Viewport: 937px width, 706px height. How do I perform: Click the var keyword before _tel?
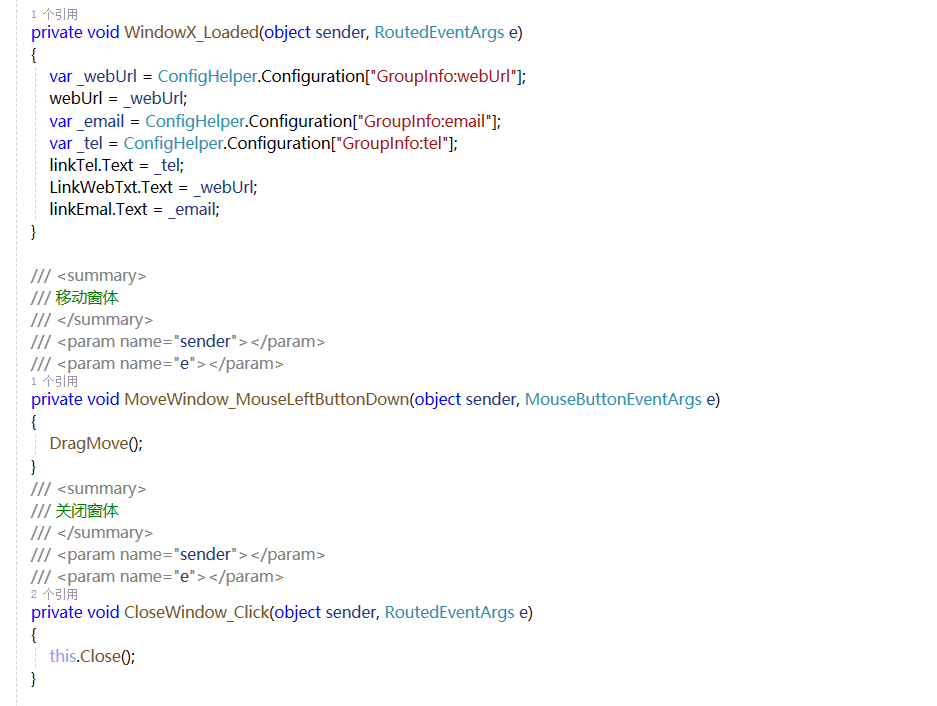[61, 143]
